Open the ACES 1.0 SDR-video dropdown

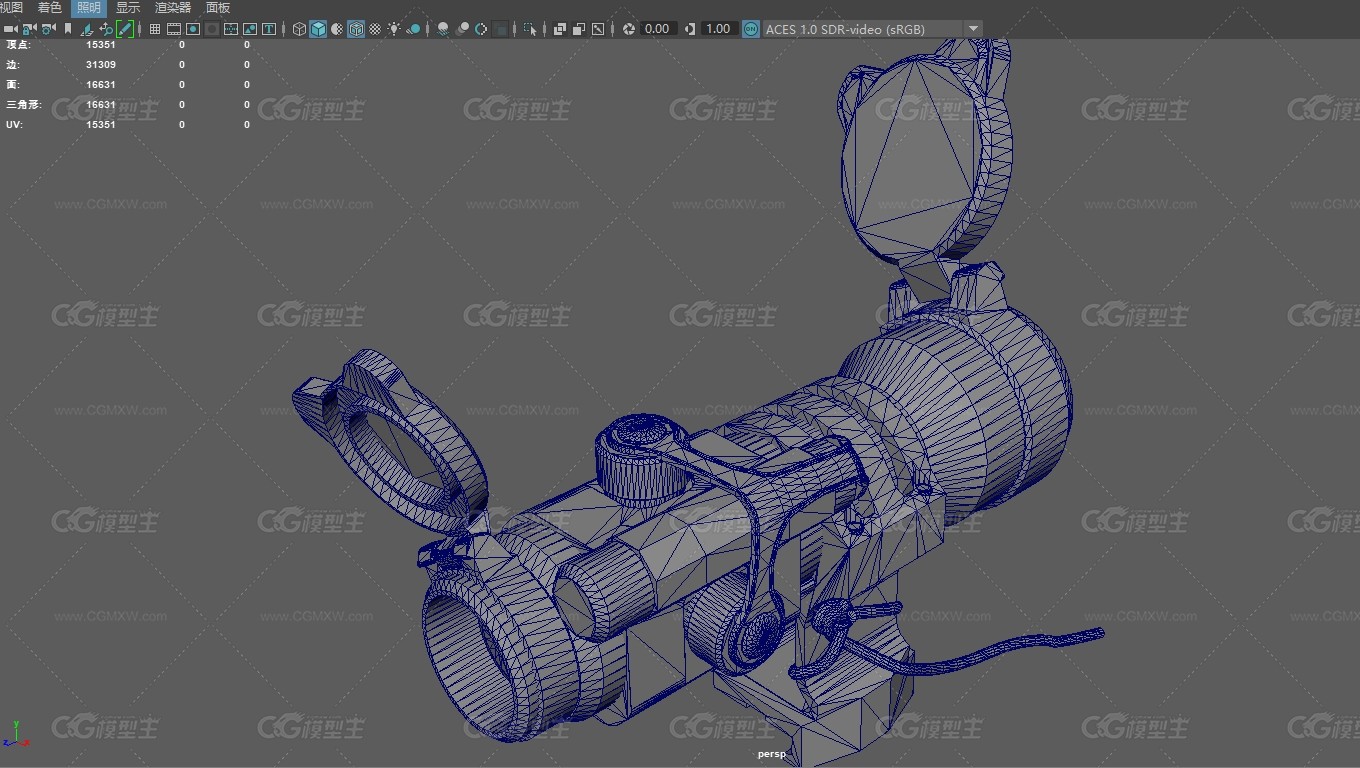click(x=872, y=29)
